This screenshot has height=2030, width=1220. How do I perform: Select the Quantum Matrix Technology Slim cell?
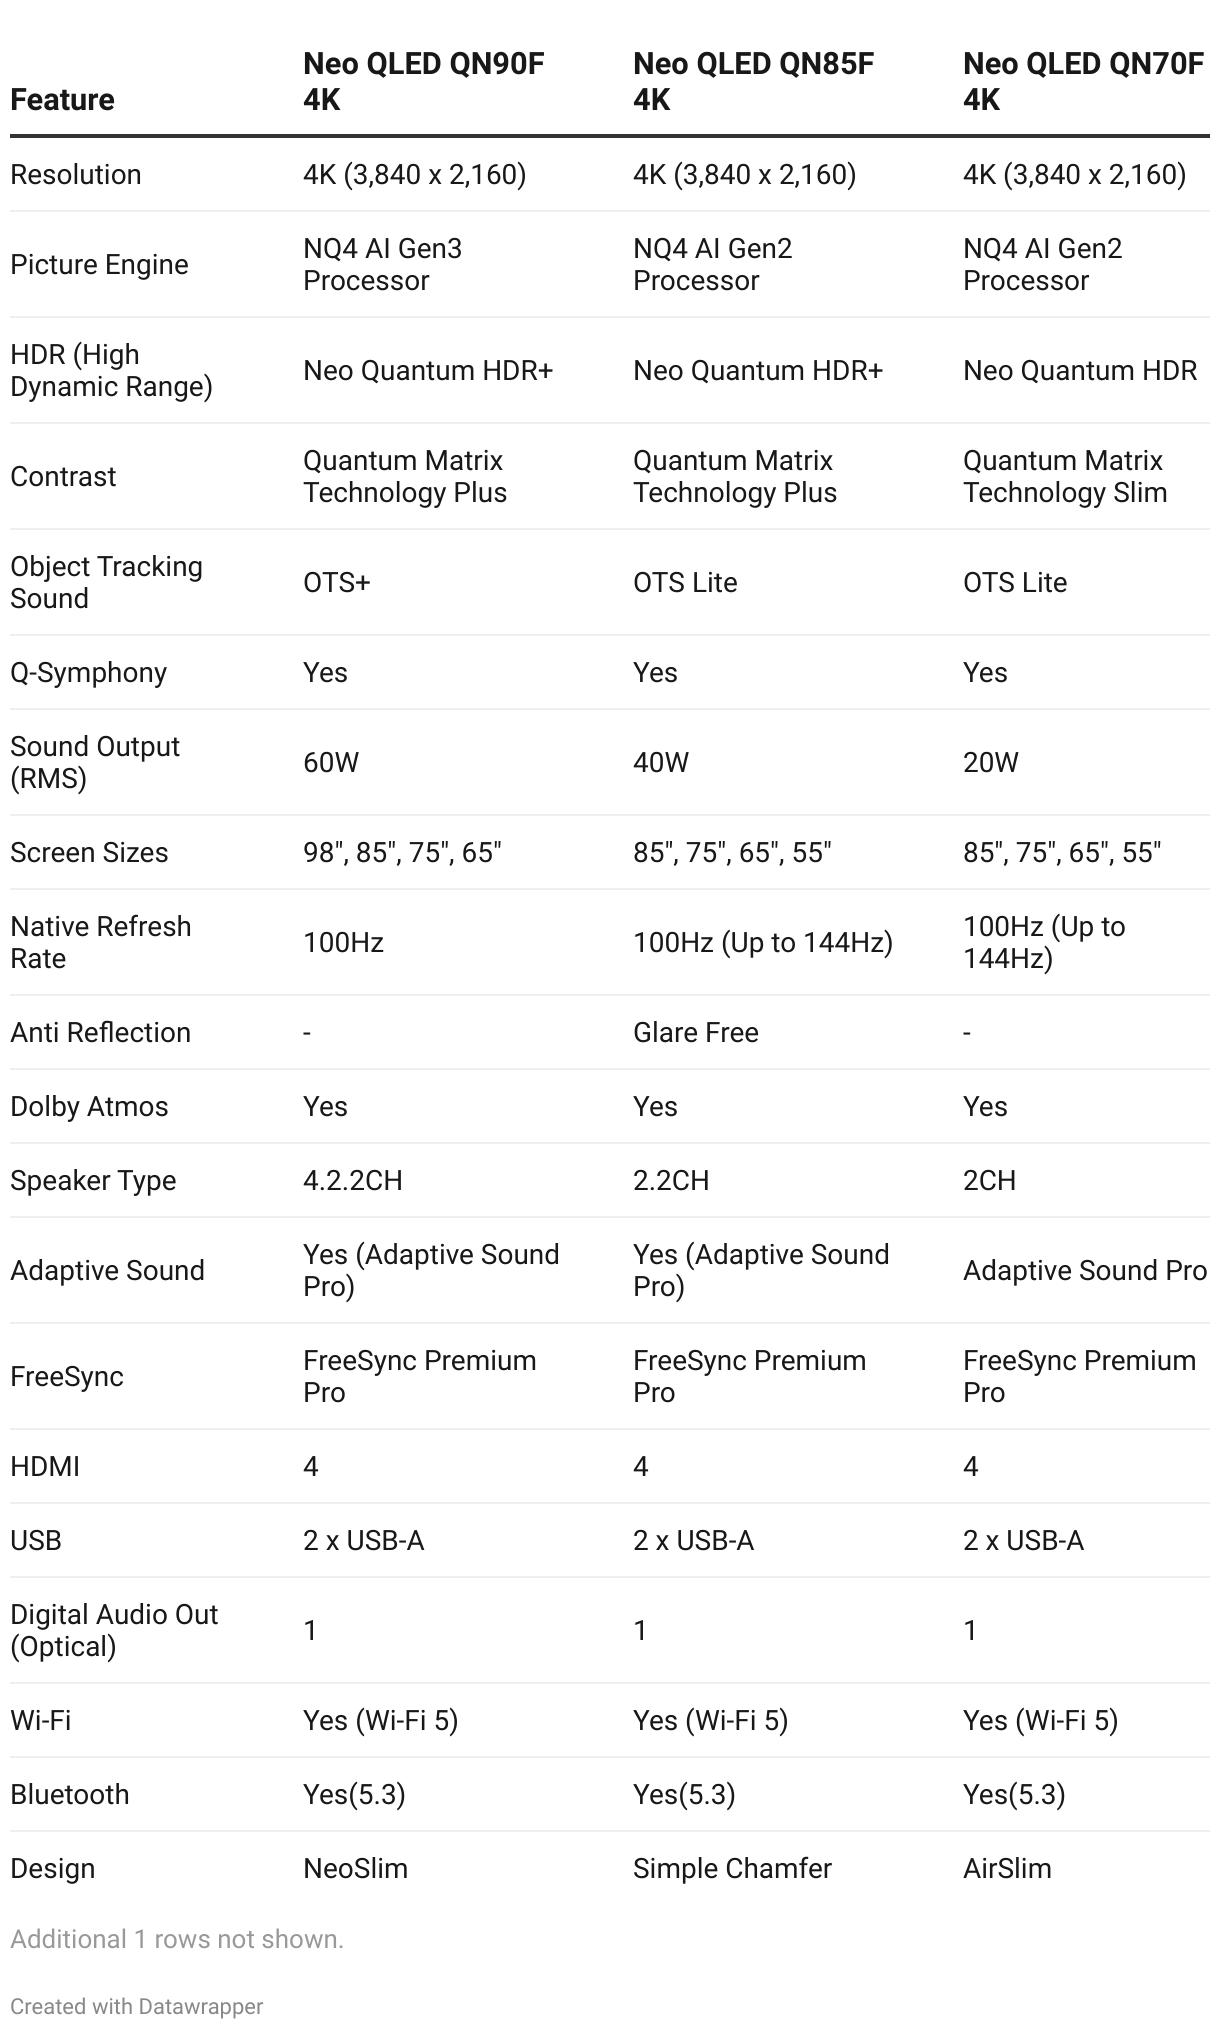[x=1065, y=476]
